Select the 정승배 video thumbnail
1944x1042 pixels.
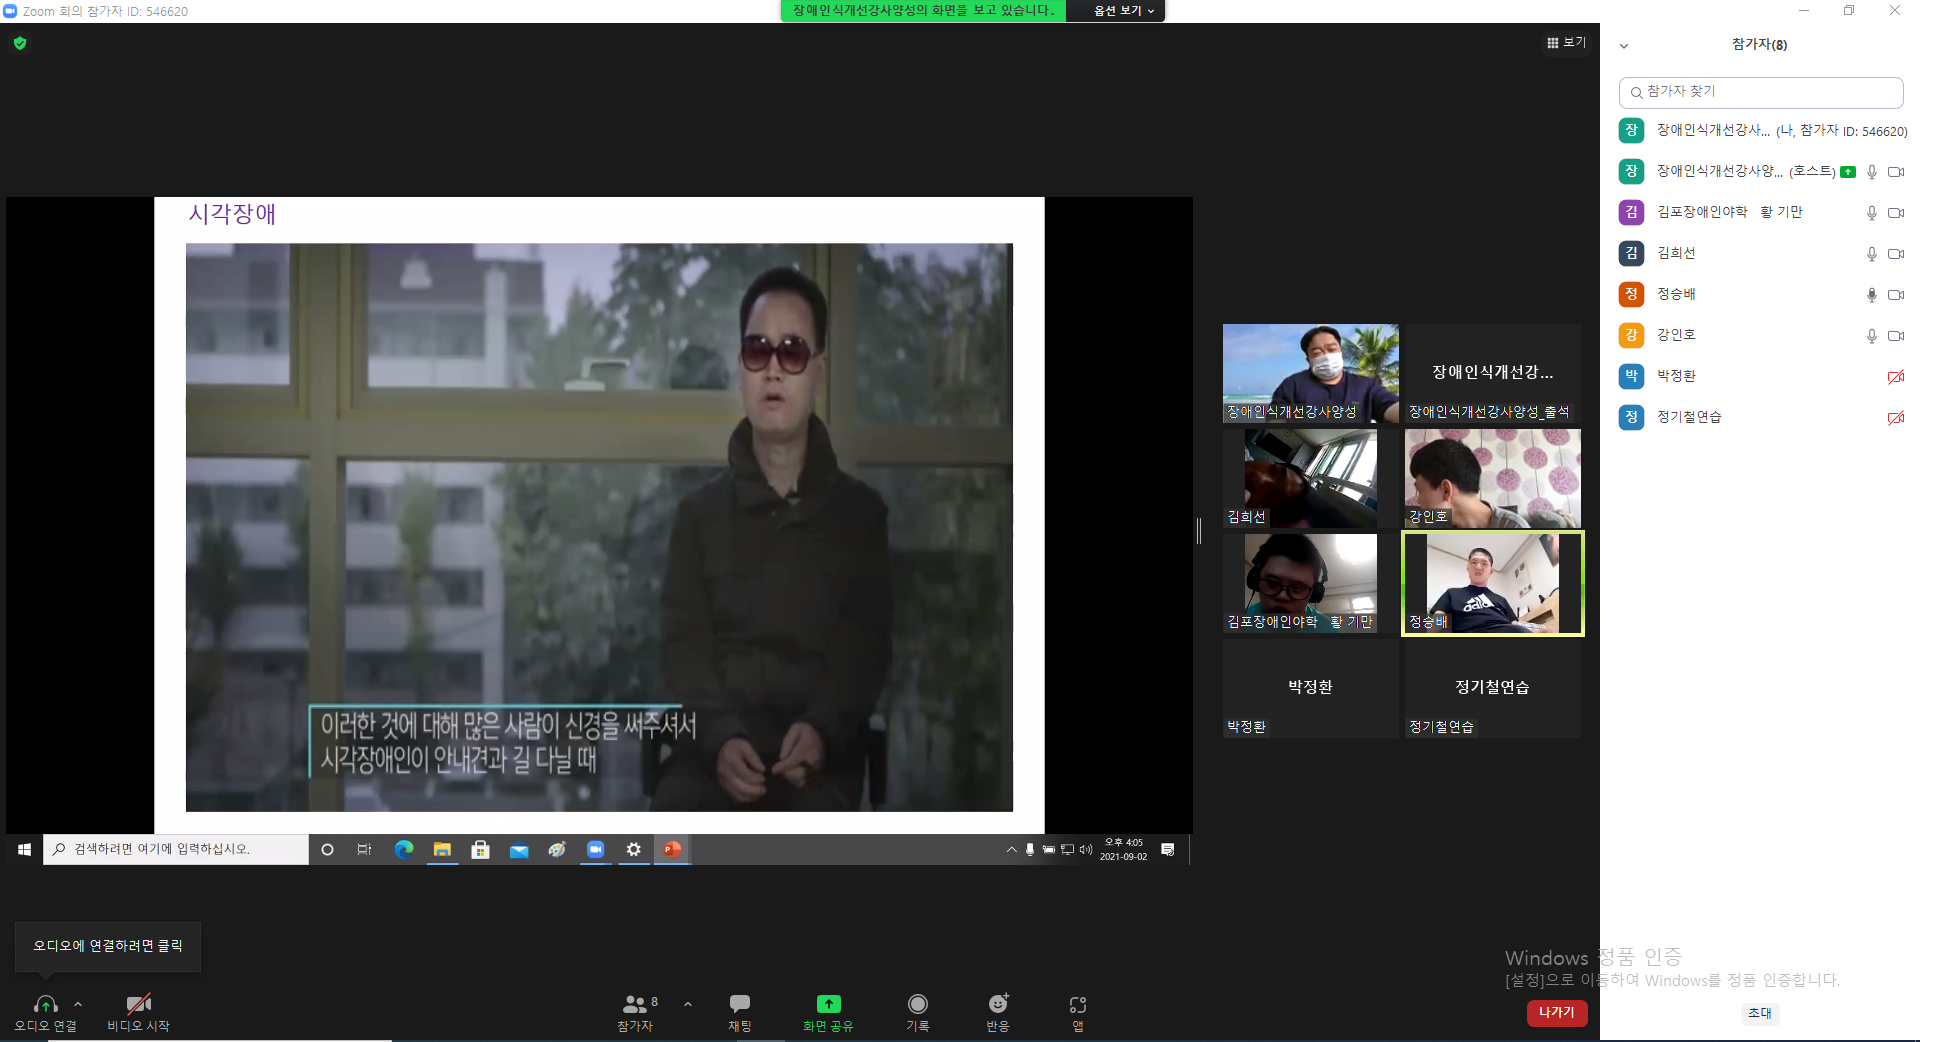[1493, 583]
